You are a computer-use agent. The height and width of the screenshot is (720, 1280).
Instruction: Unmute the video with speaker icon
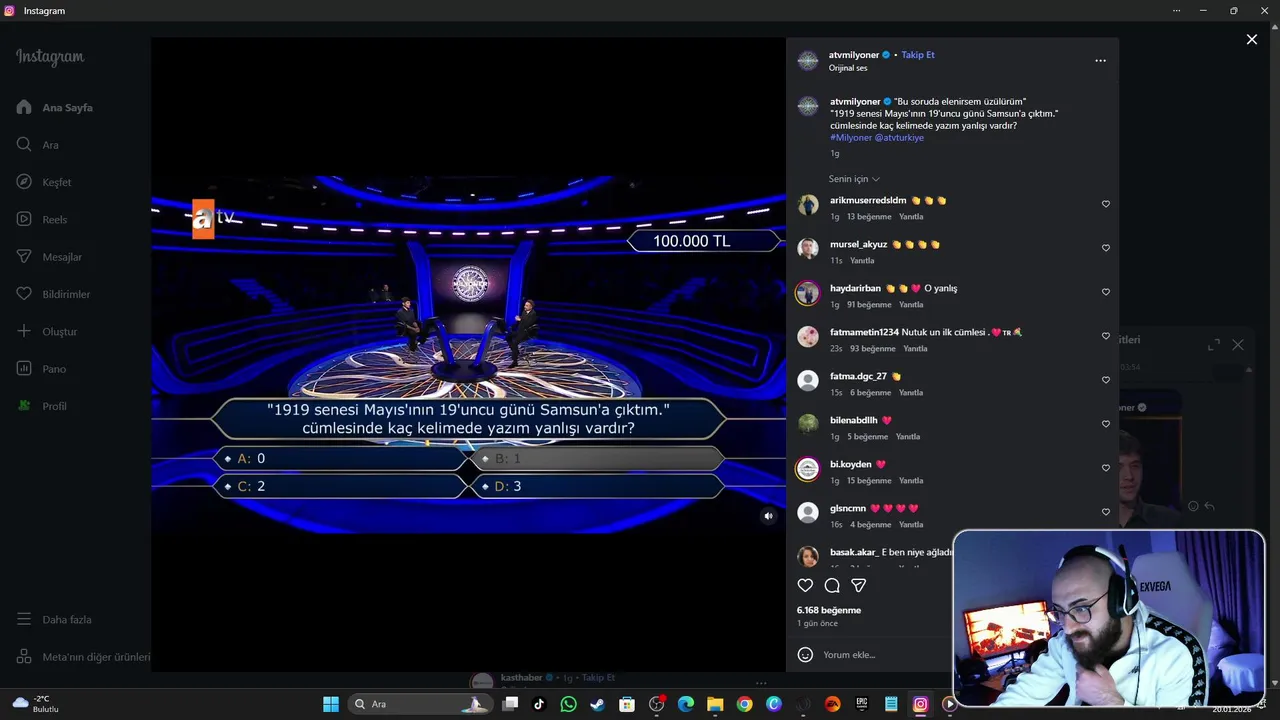click(x=768, y=516)
